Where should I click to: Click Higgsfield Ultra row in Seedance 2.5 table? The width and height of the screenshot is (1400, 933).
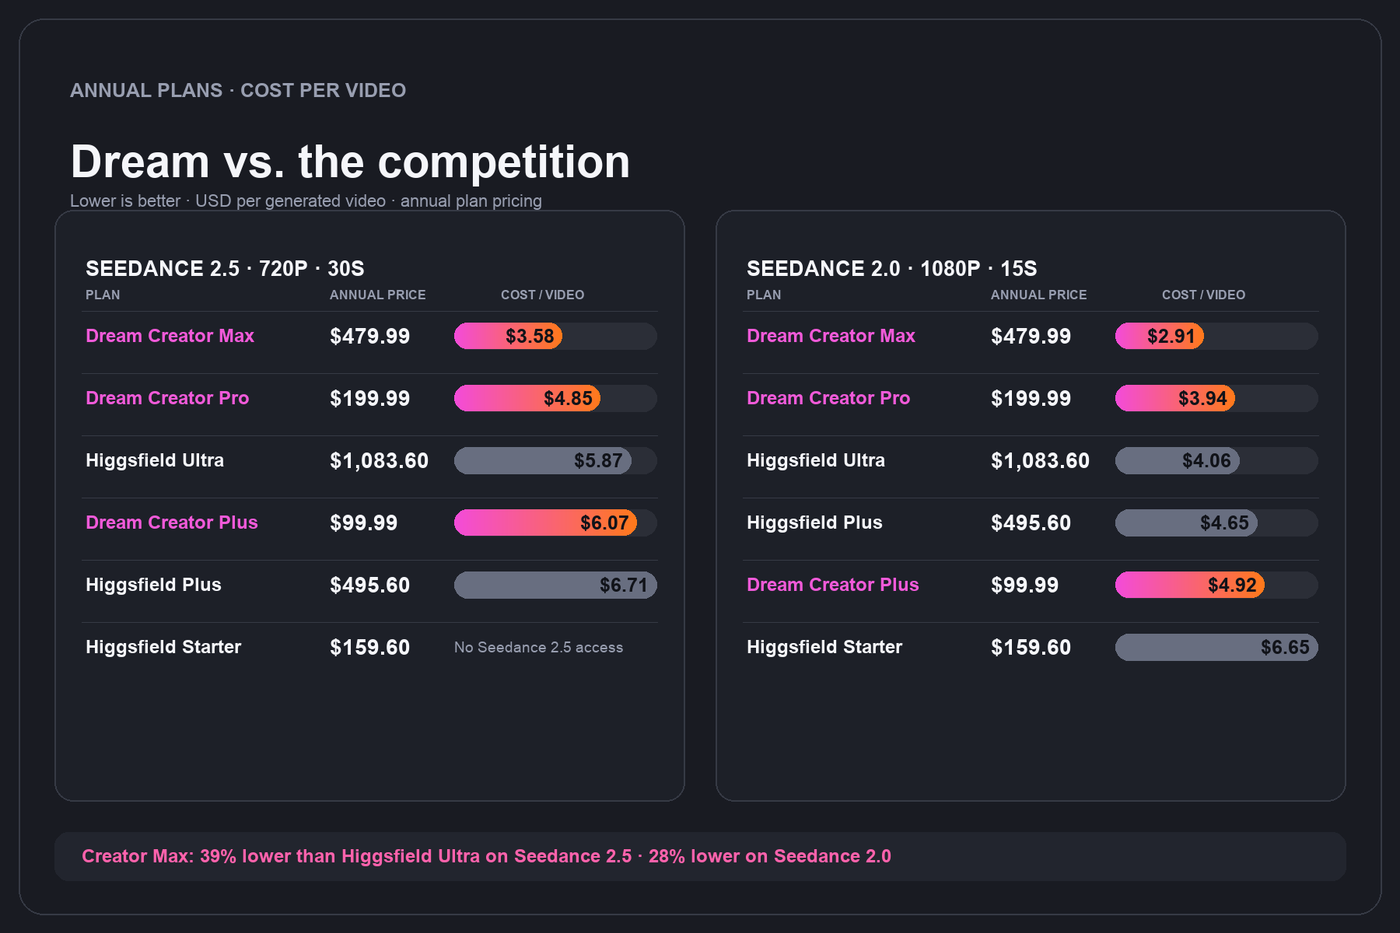[x=370, y=461]
